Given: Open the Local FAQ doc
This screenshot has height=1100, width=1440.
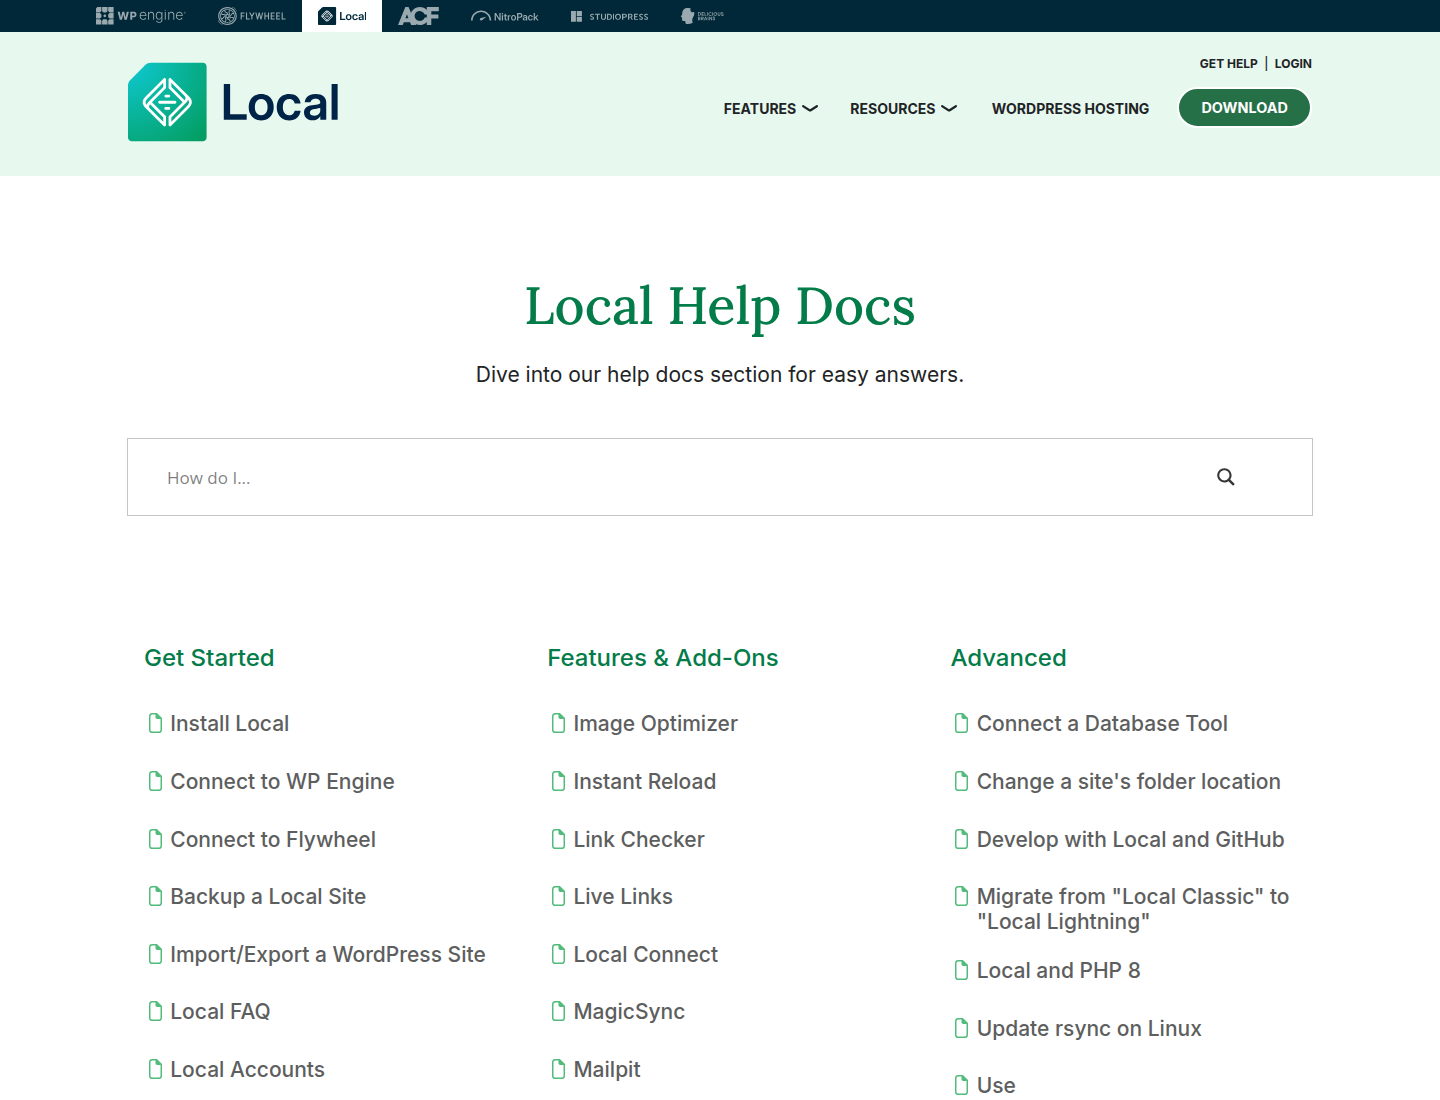Looking at the screenshot, I should click(x=220, y=1011).
